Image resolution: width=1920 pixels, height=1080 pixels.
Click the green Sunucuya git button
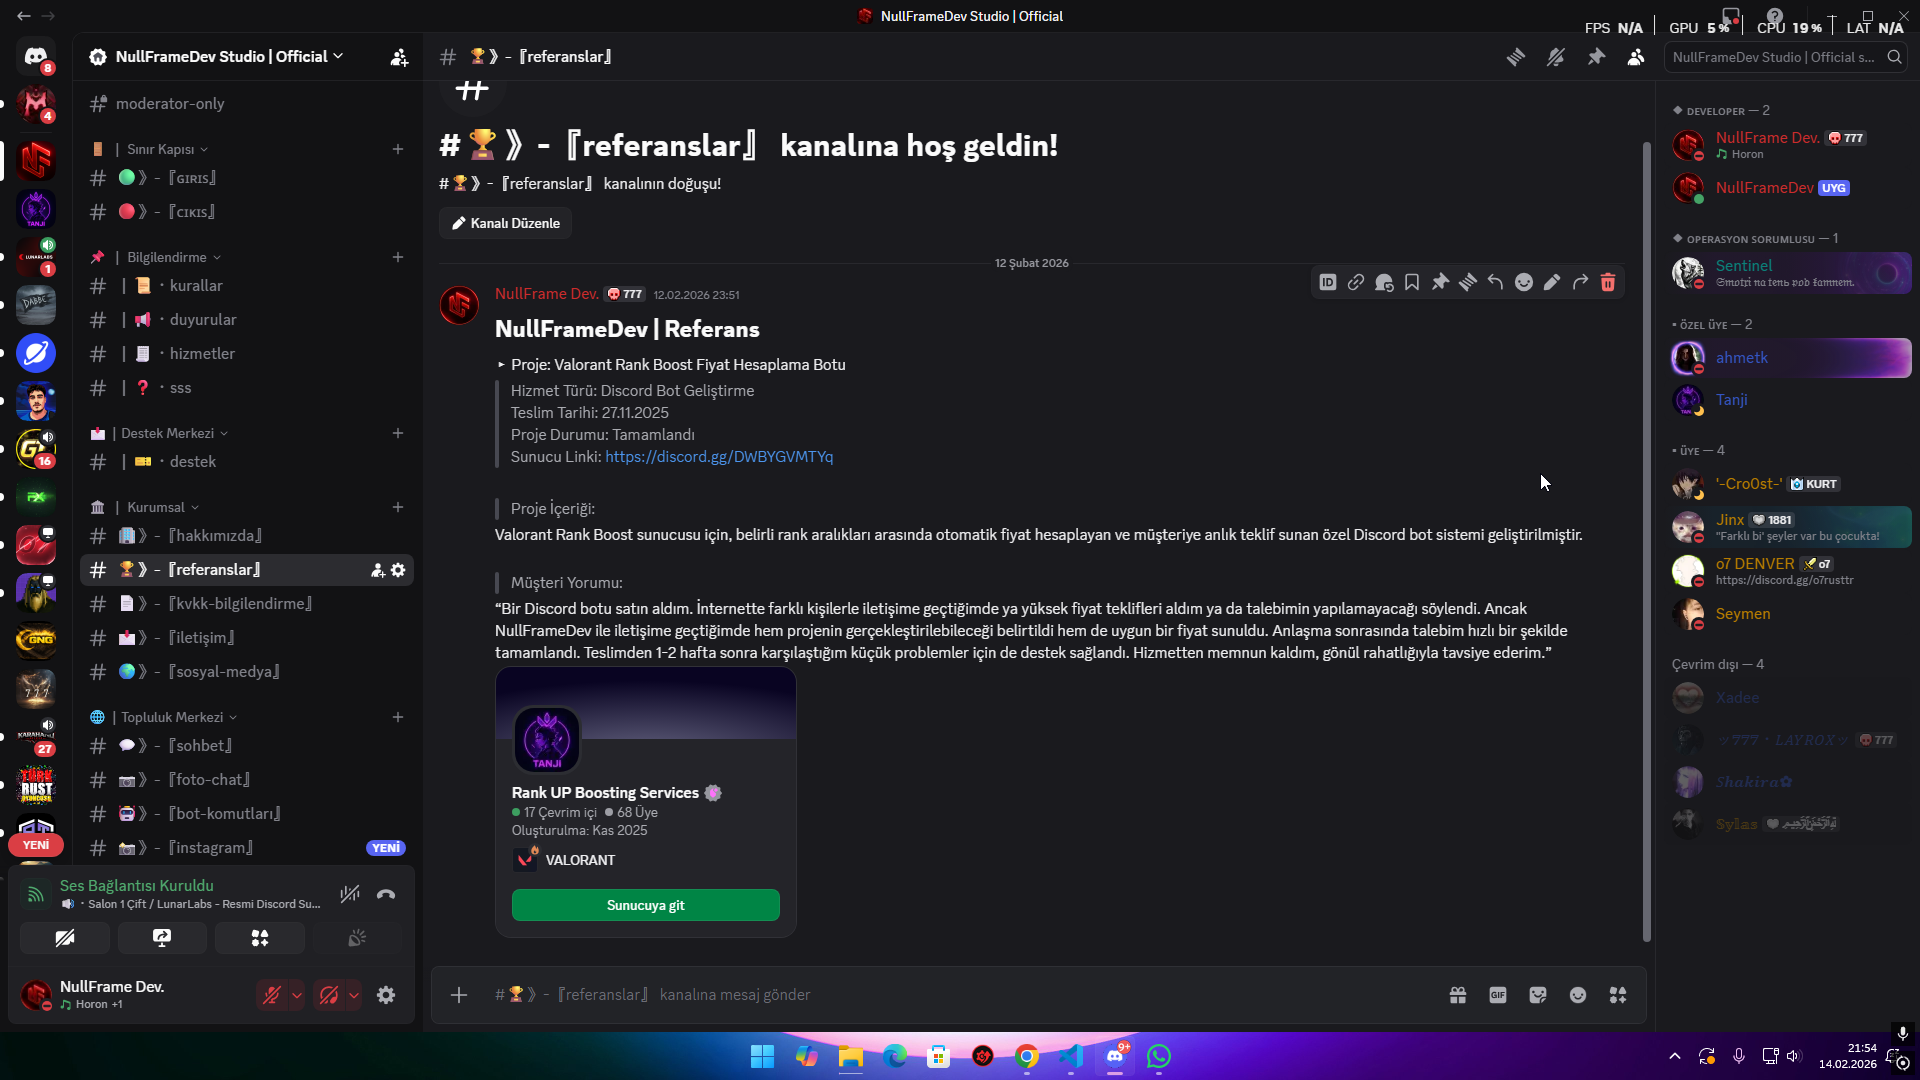click(646, 905)
